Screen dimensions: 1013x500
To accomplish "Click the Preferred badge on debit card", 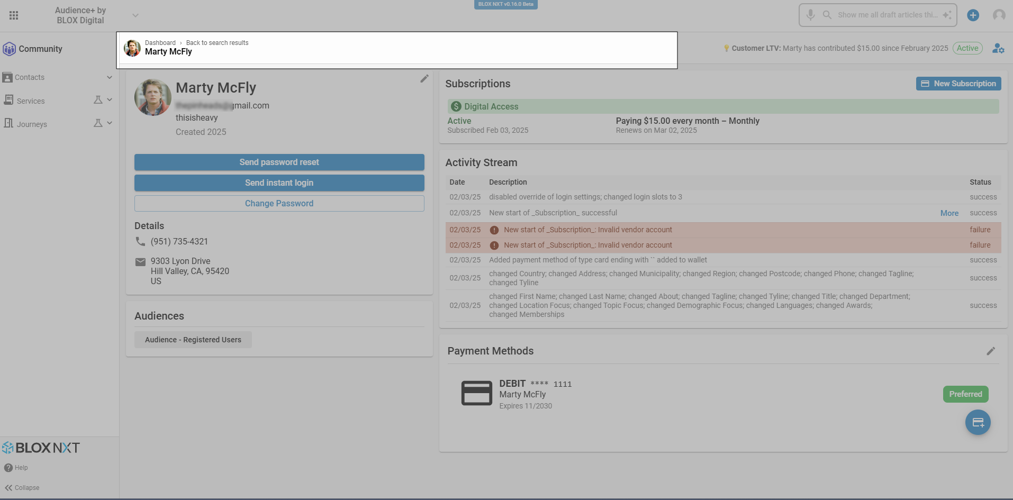I will (966, 394).
